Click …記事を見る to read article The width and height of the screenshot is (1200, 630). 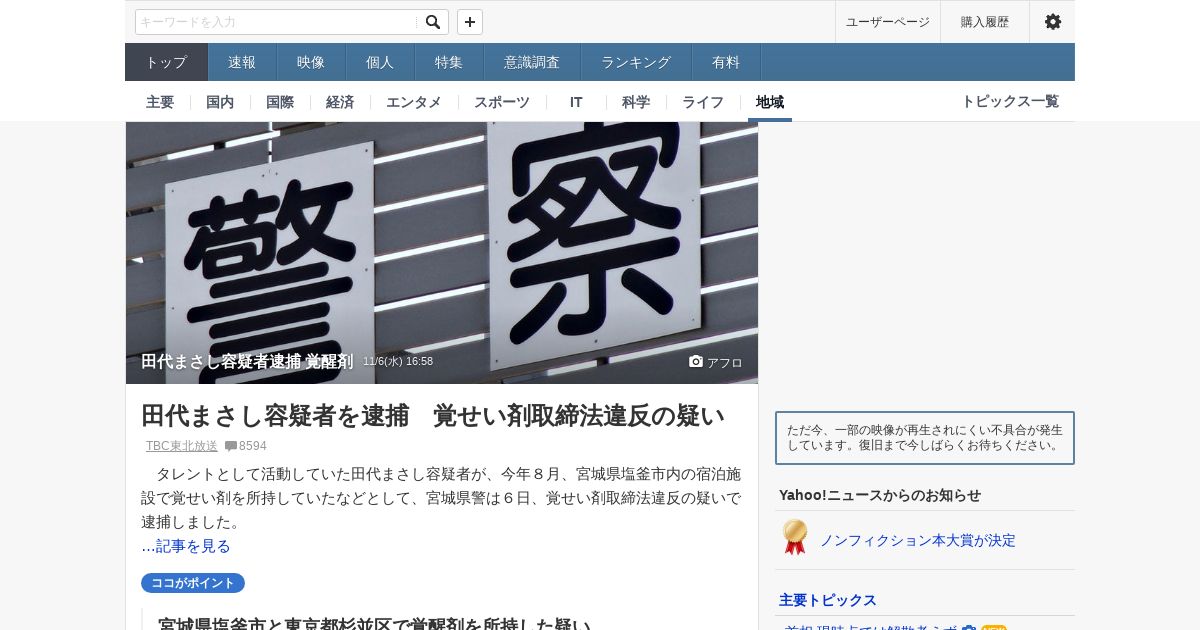(186, 546)
